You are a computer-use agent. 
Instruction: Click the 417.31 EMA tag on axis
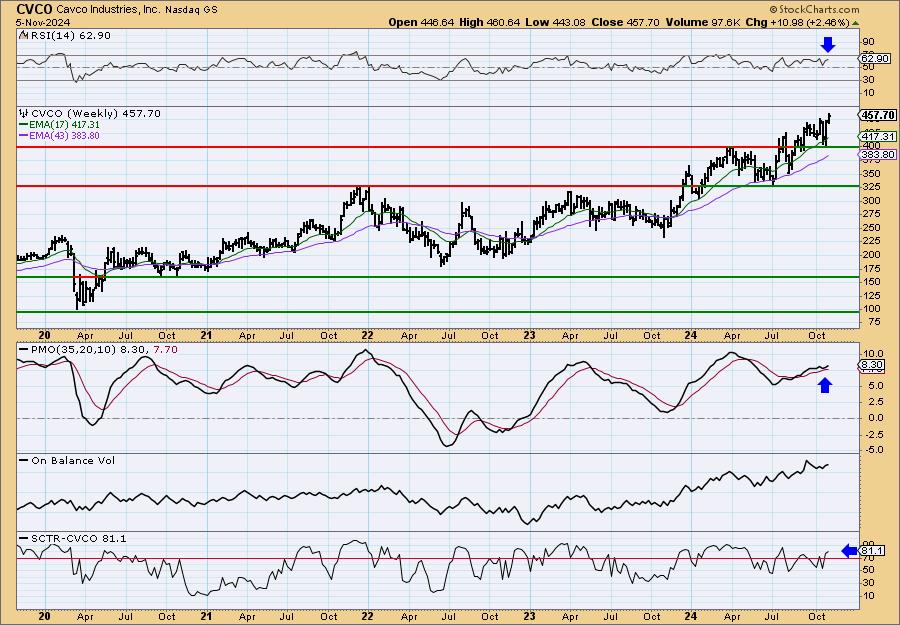878,137
